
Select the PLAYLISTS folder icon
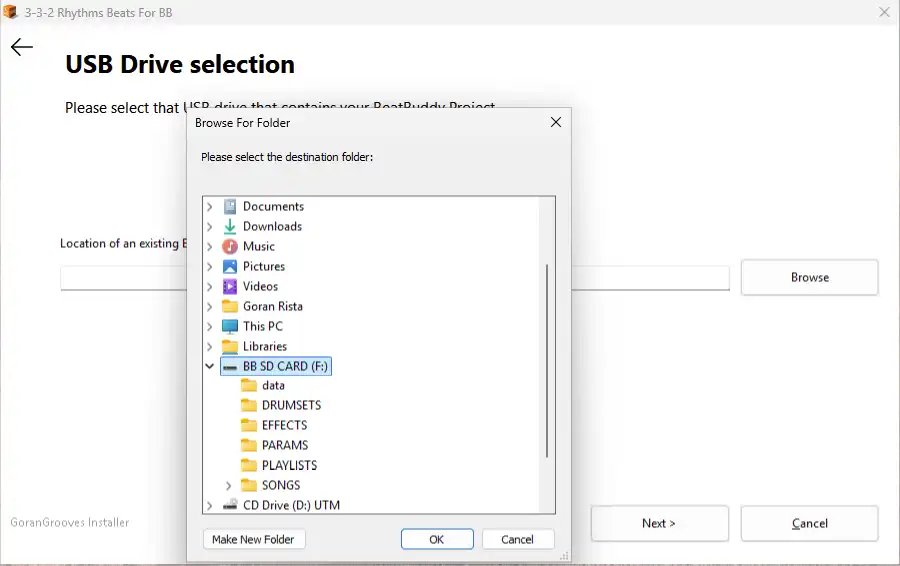pos(249,465)
